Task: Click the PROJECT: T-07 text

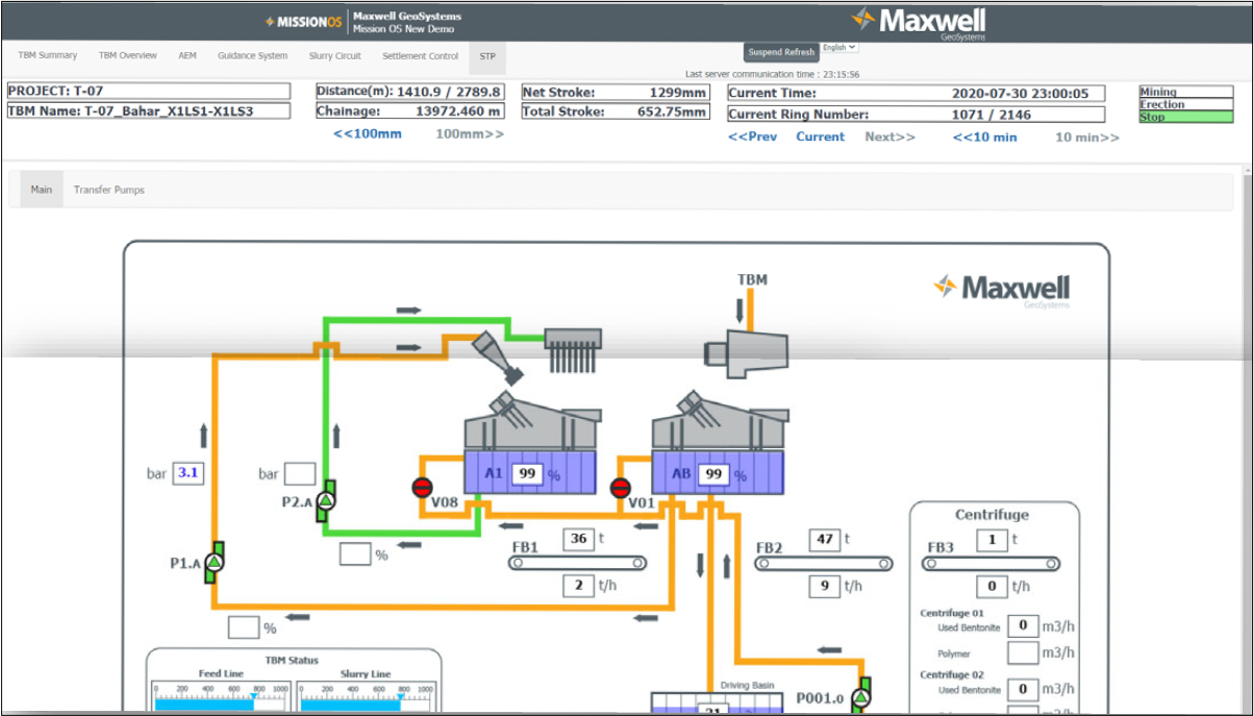Action: pos(55,91)
